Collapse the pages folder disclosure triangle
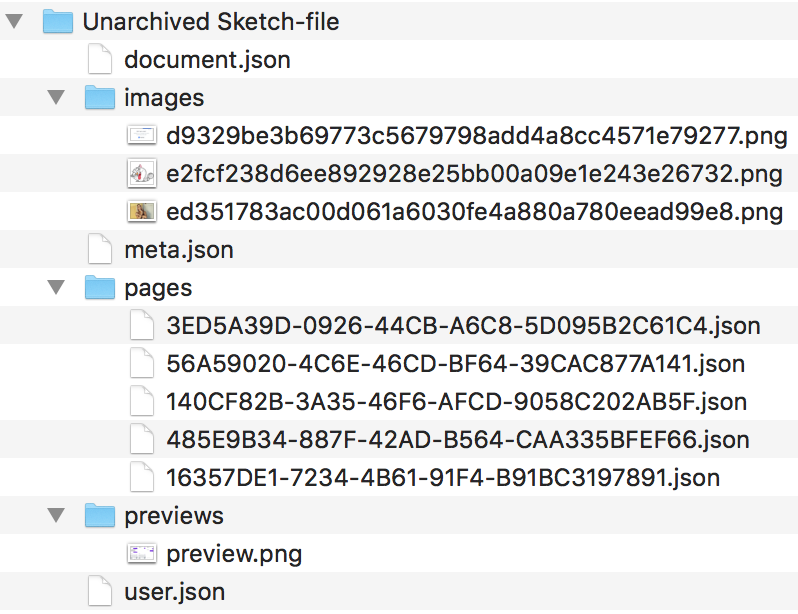798x614 pixels. click(56, 287)
